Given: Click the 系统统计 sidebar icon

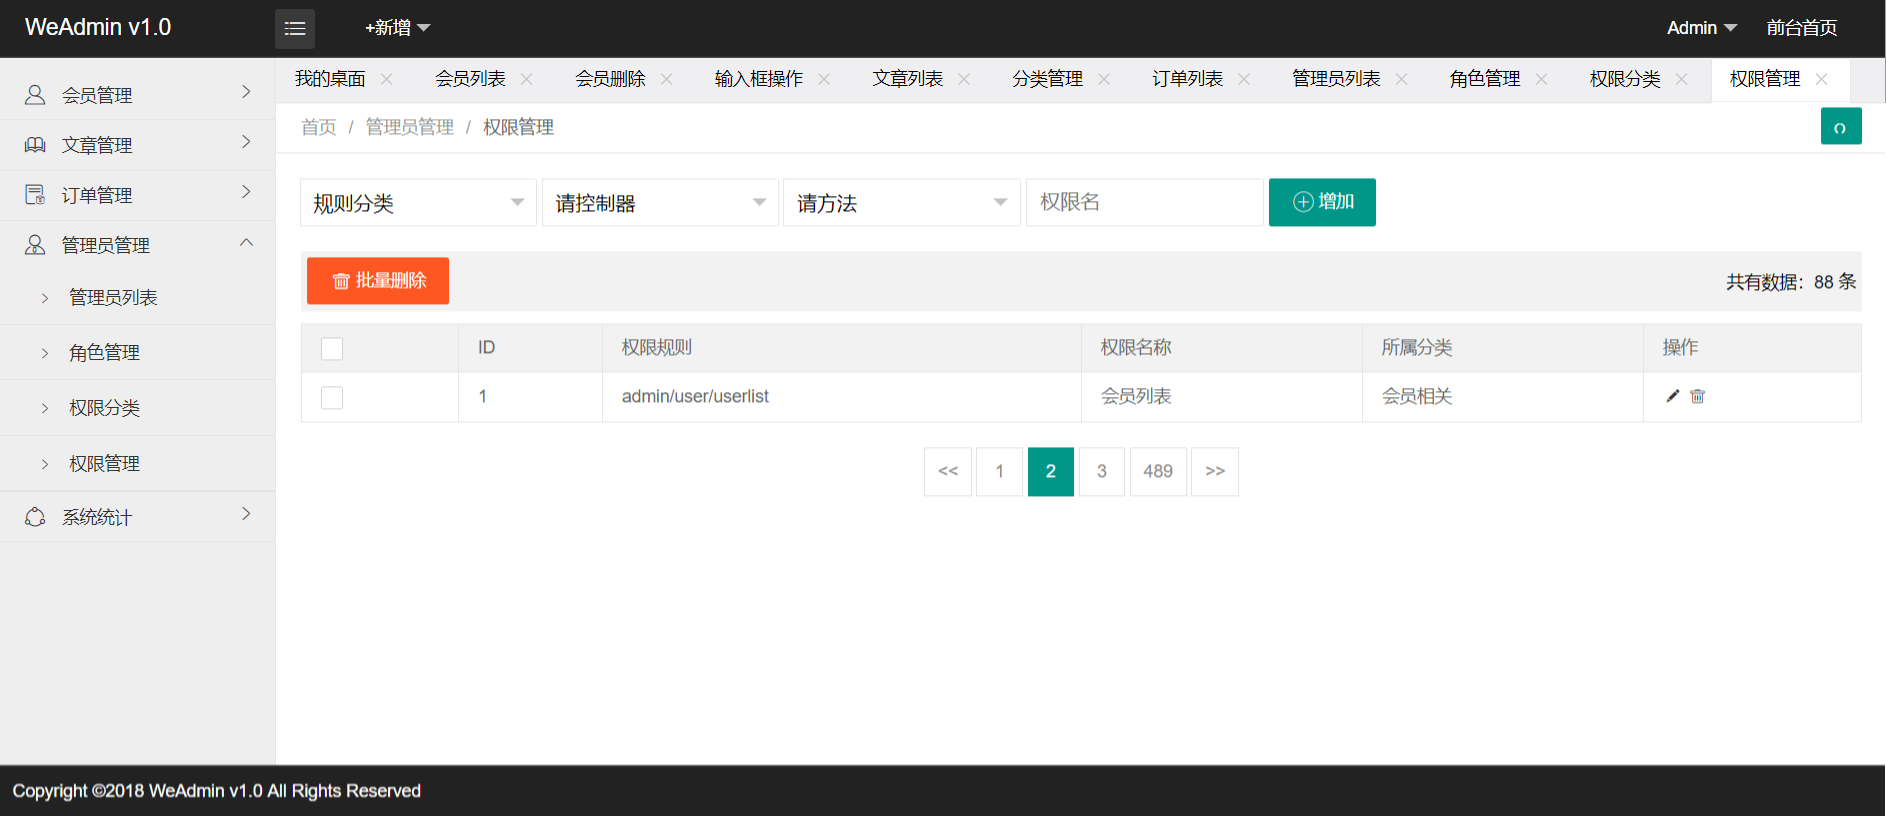Looking at the screenshot, I should (x=35, y=517).
